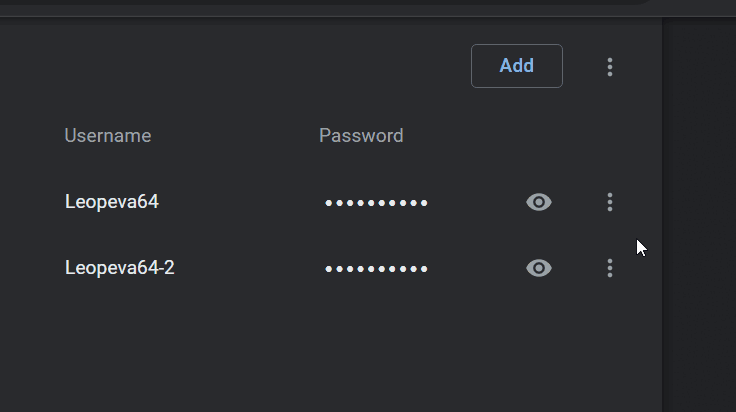Click blank space left of the Add button
This screenshot has width=736, height=412.
(x=250, y=66)
